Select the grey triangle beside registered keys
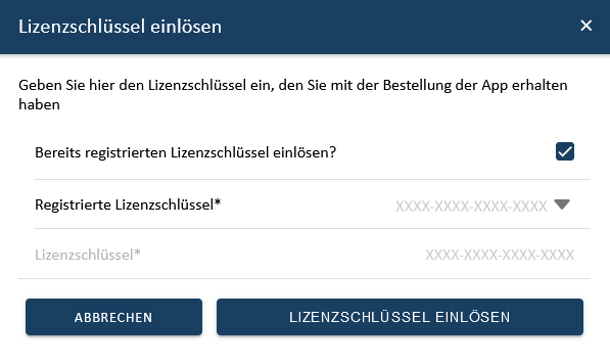 [x=562, y=205]
